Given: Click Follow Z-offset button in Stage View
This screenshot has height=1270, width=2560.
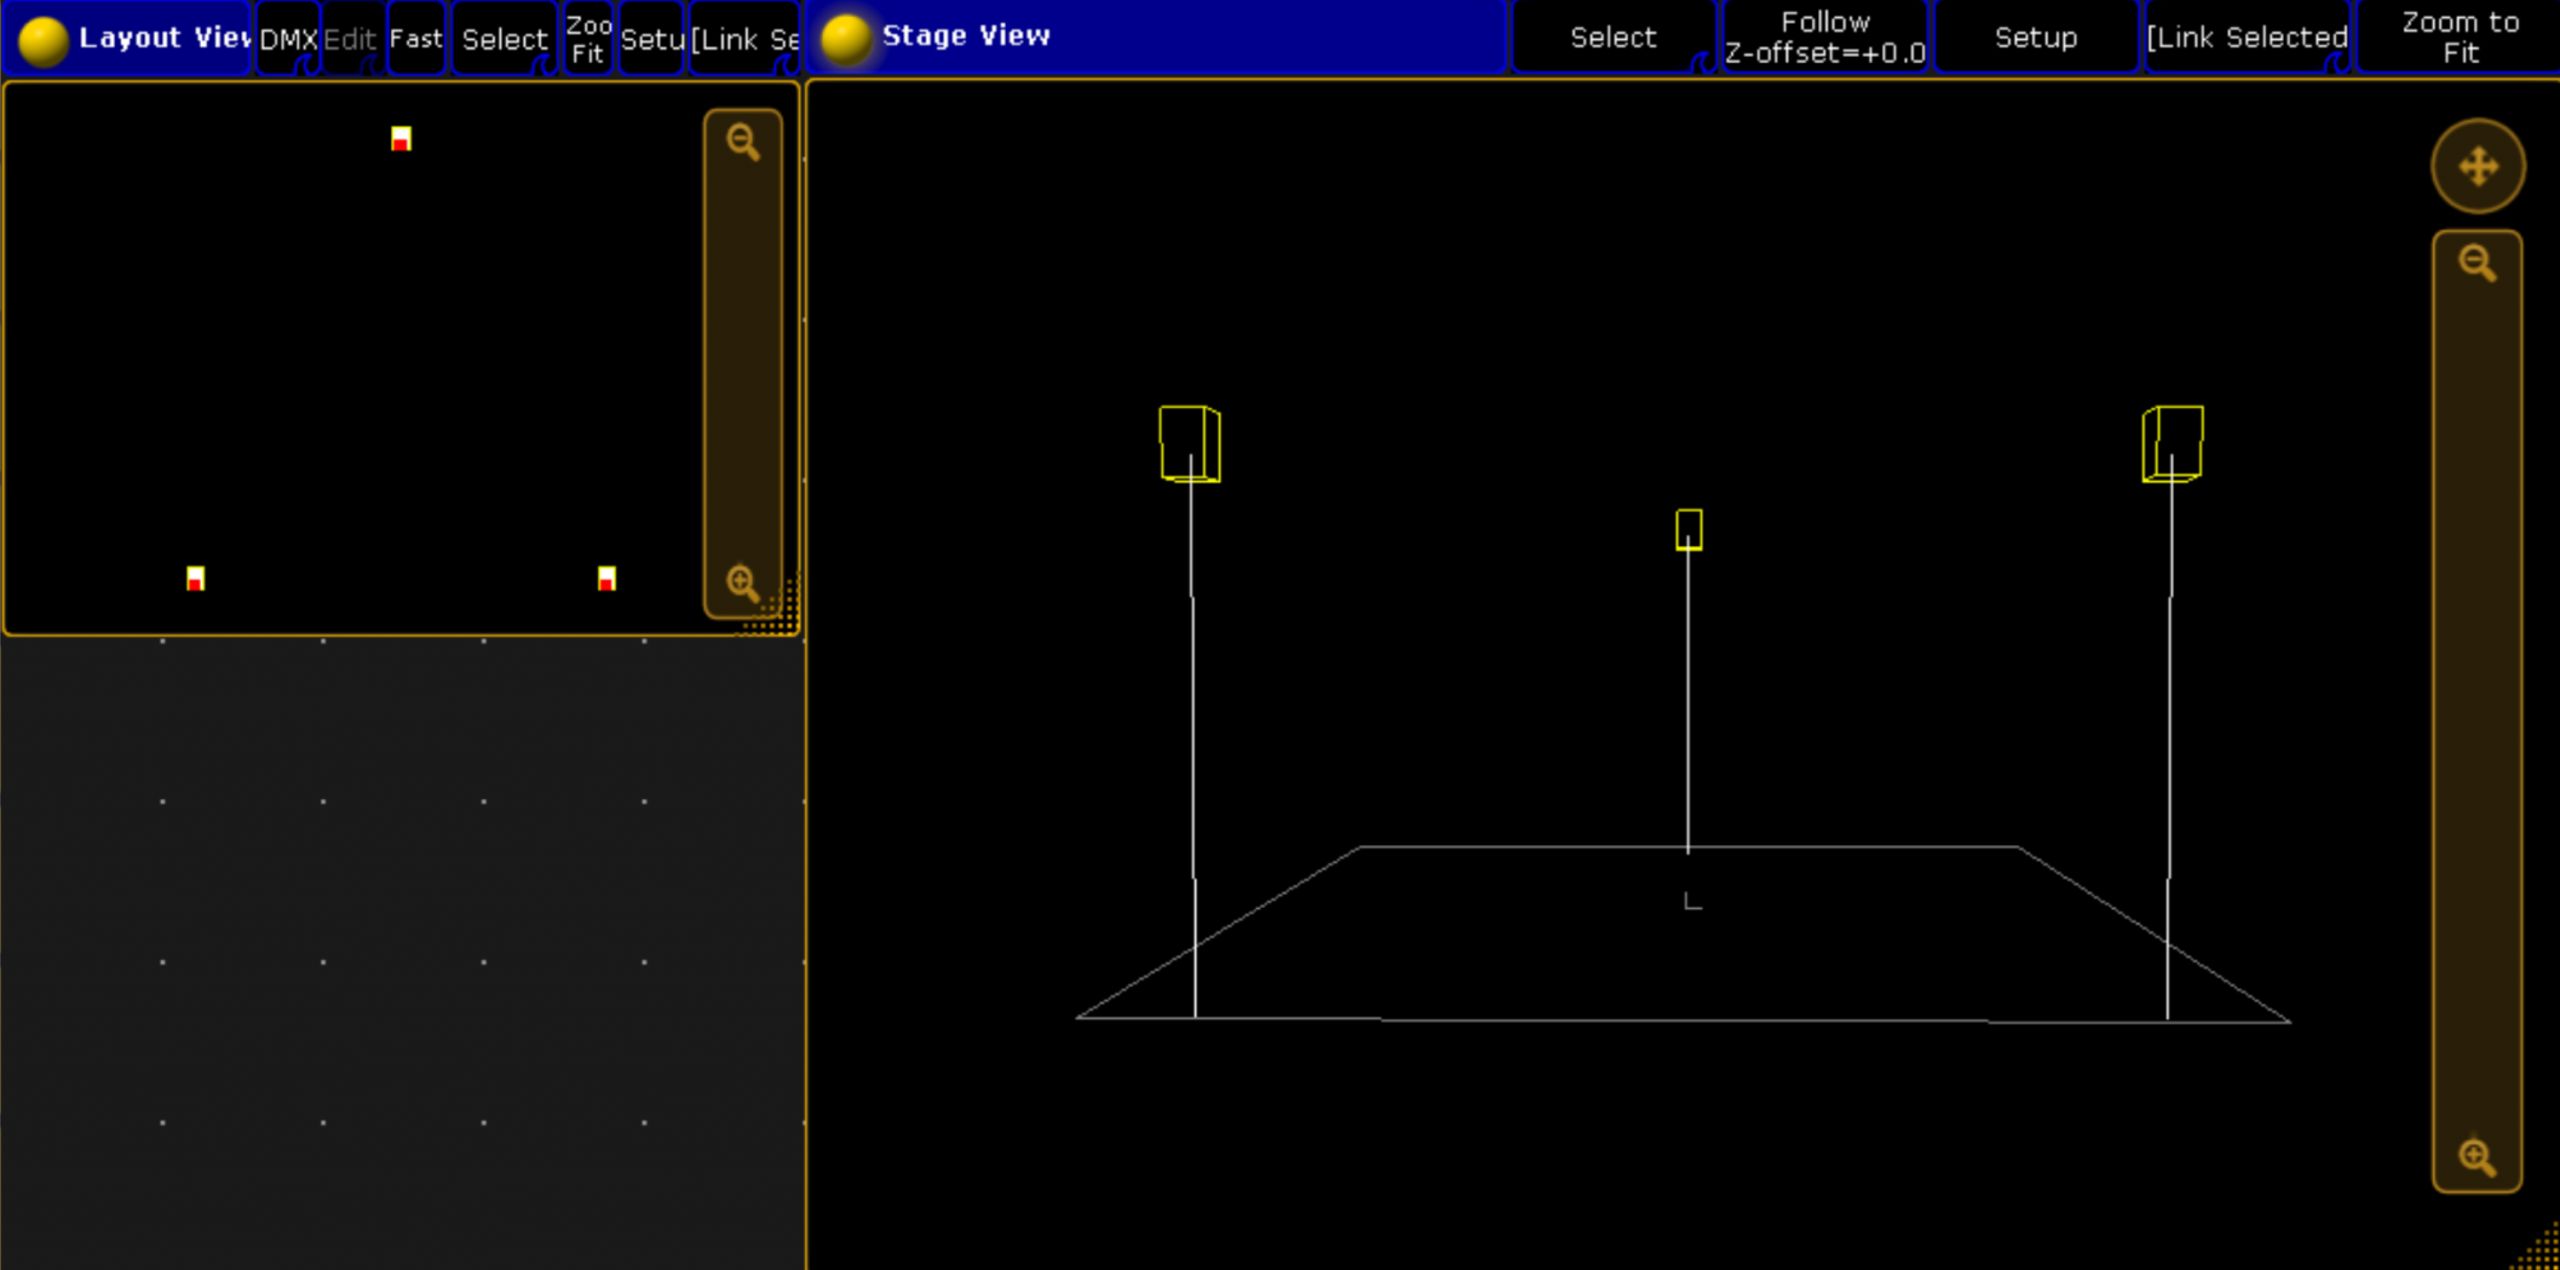Looking at the screenshot, I should (x=1825, y=38).
